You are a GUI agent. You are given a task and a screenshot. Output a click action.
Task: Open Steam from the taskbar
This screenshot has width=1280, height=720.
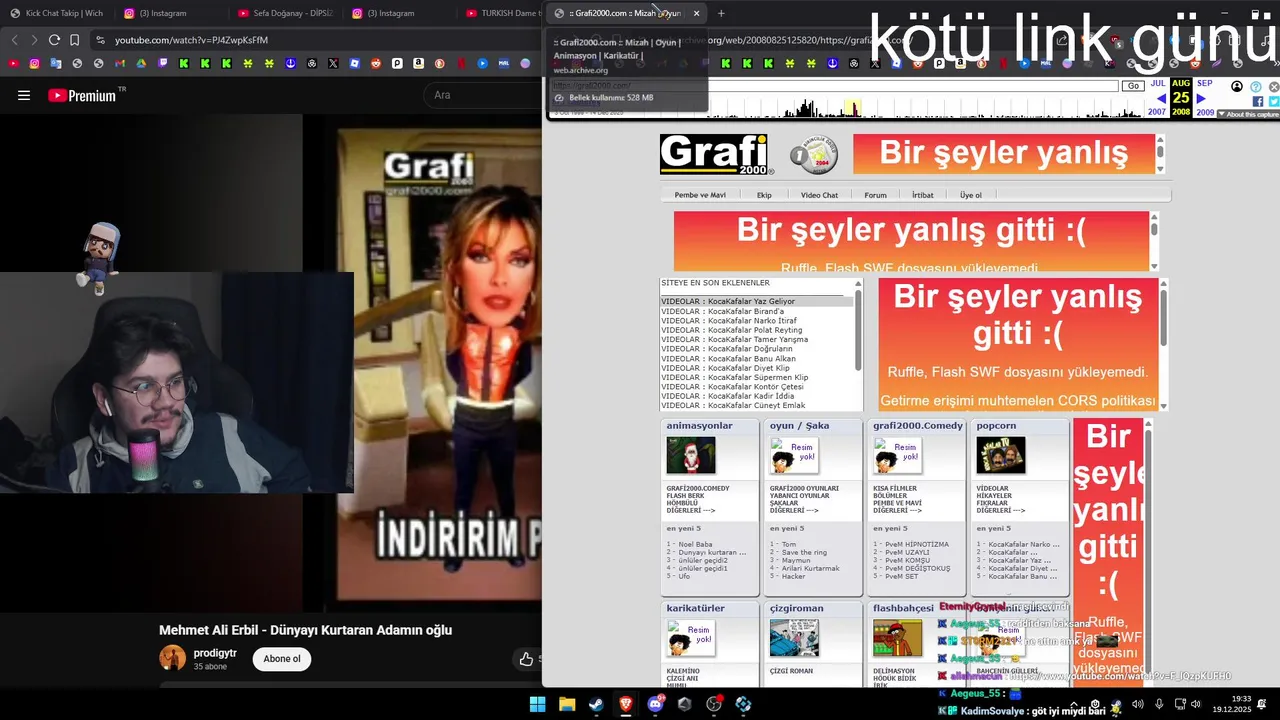tap(596, 704)
